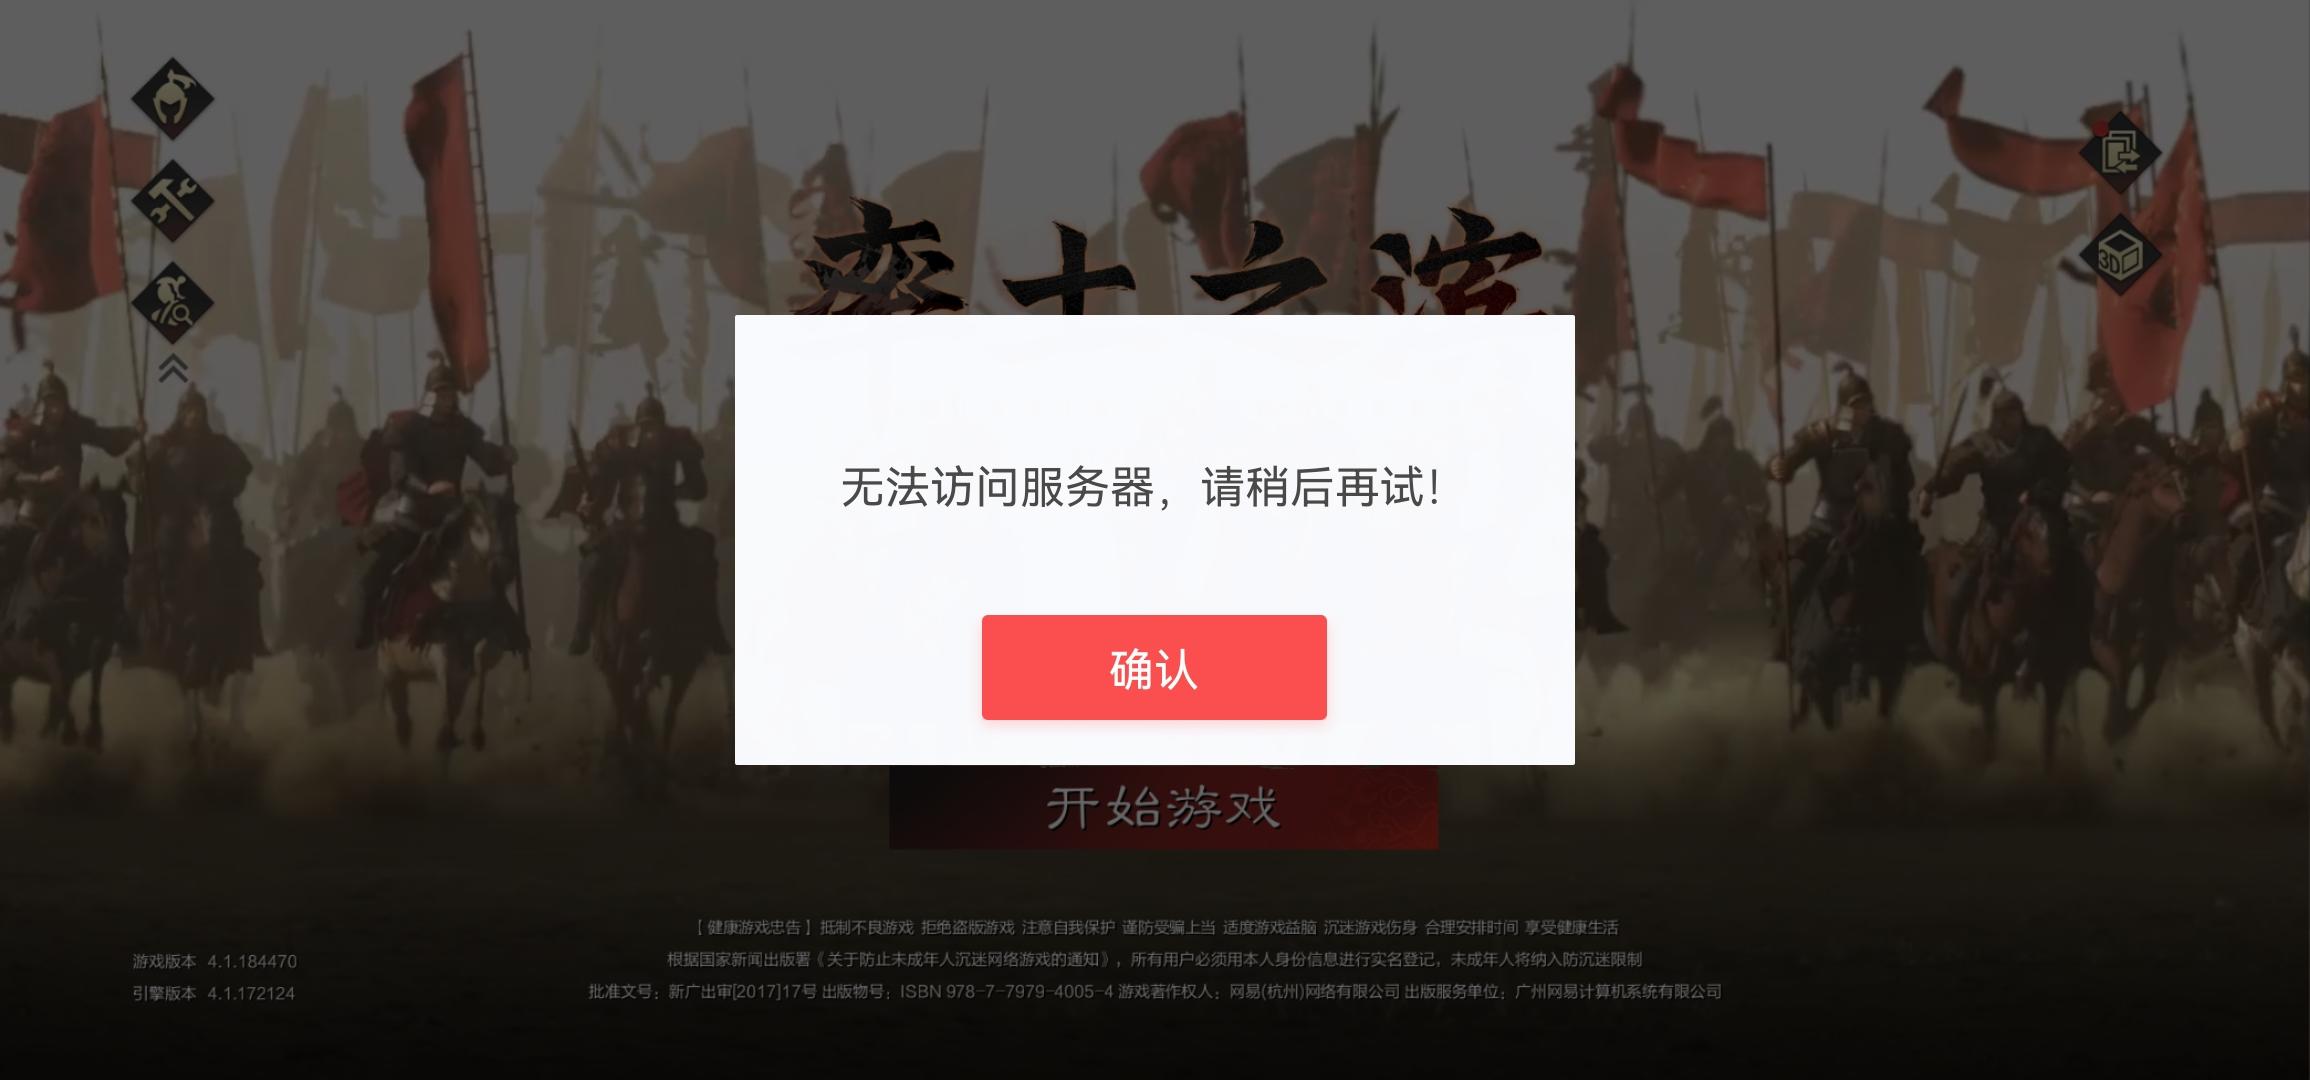Start the game with the 开始游戏 button
Viewport: 2310px width, 1080px height.
tap(1163, 808)
